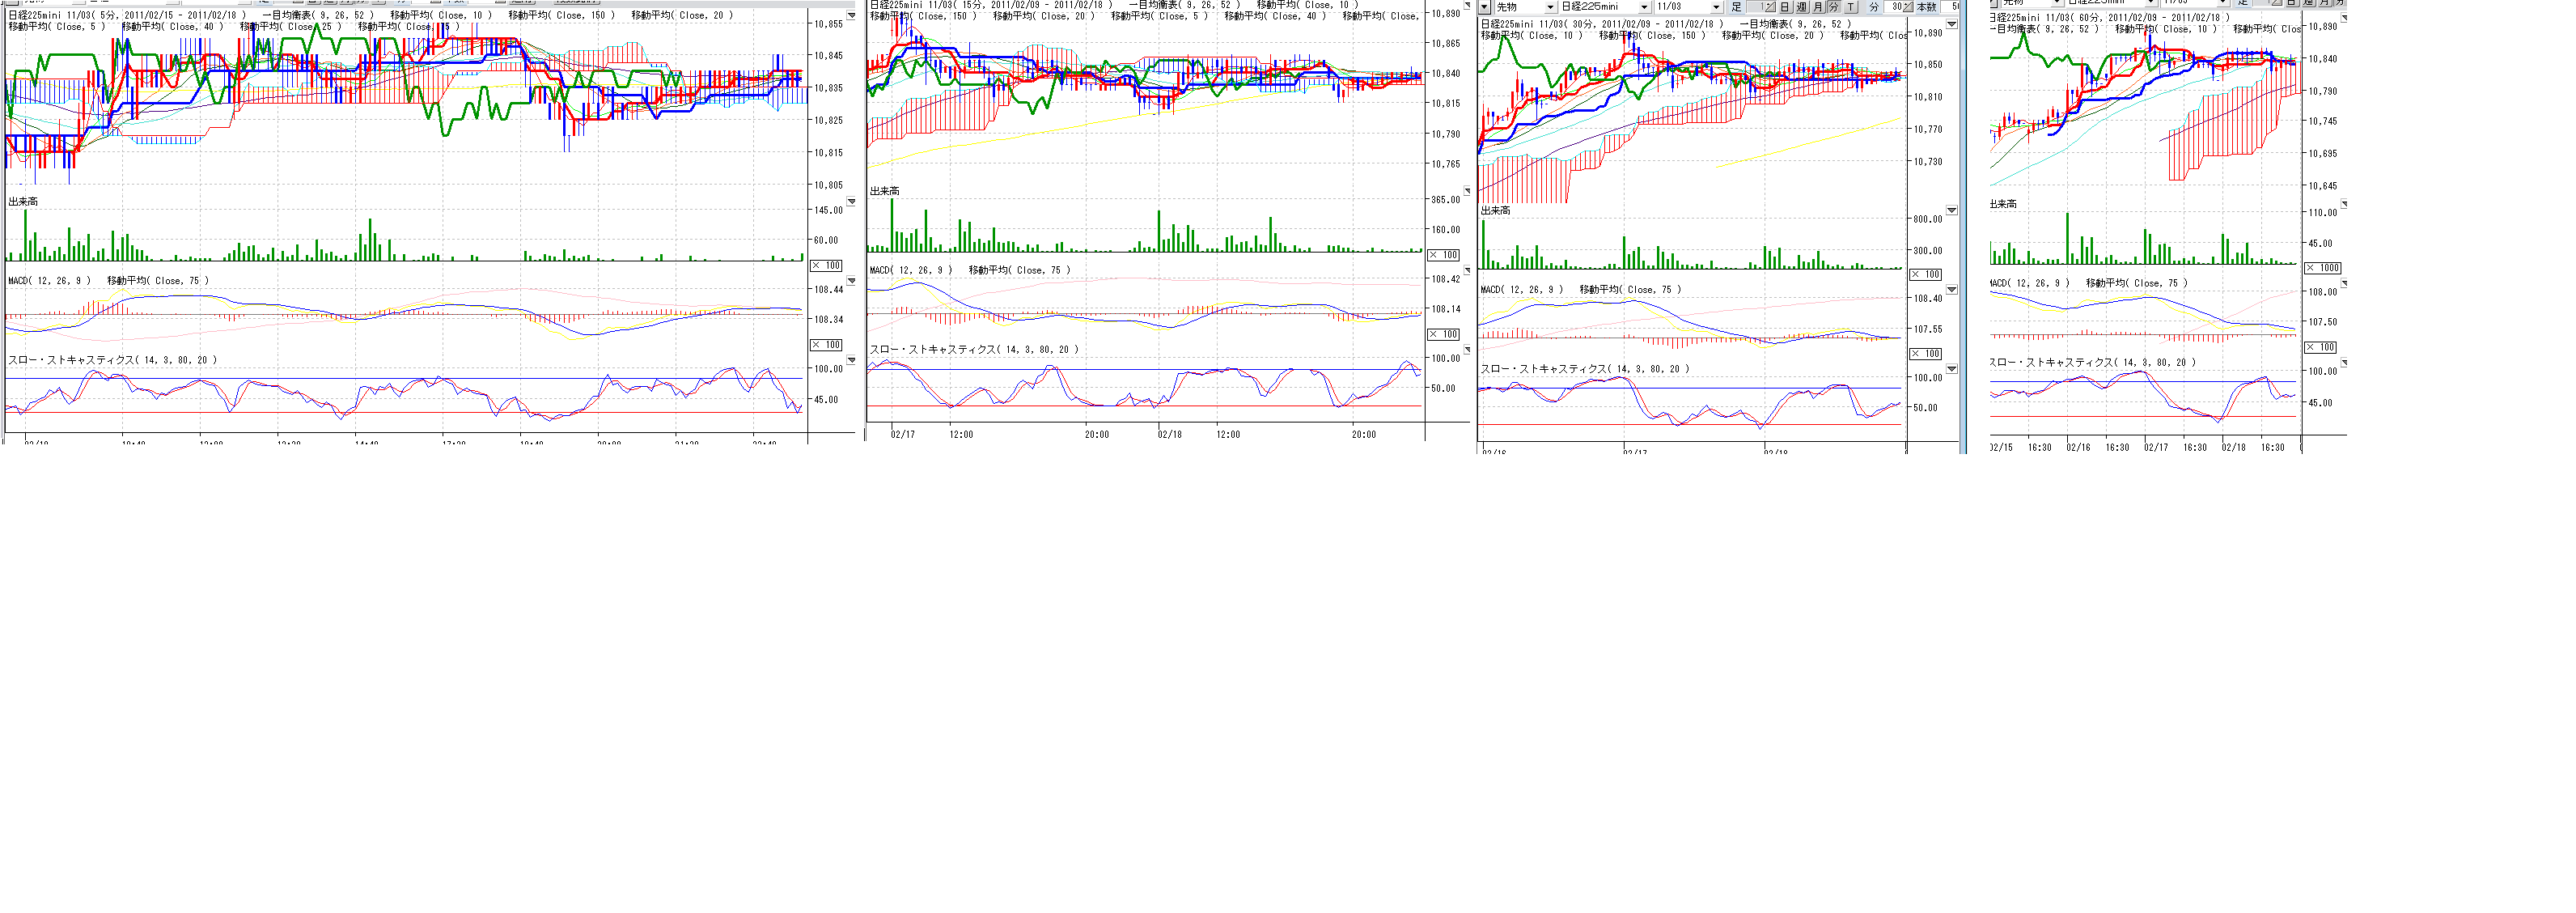Click the T tick chart button
Screen dimensions: 2576x913
(x=1851, y=7)
